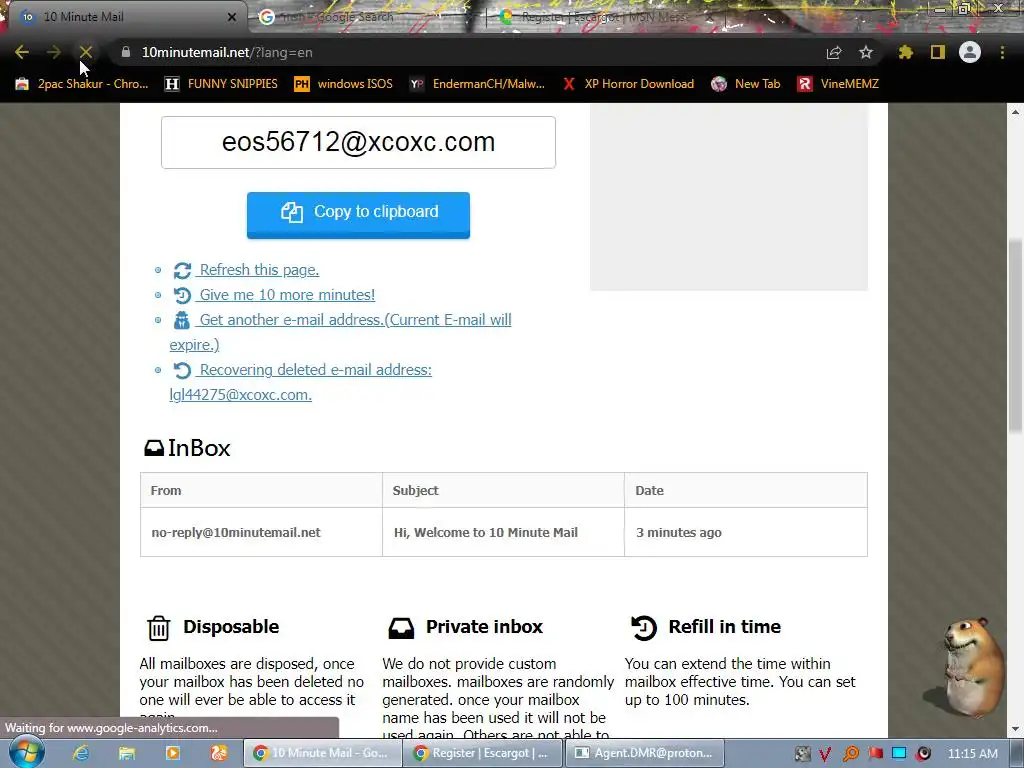Open the no-reply@10minutemail.net message row
This screenshot has height=768, width=1024.
coord(504,532)
